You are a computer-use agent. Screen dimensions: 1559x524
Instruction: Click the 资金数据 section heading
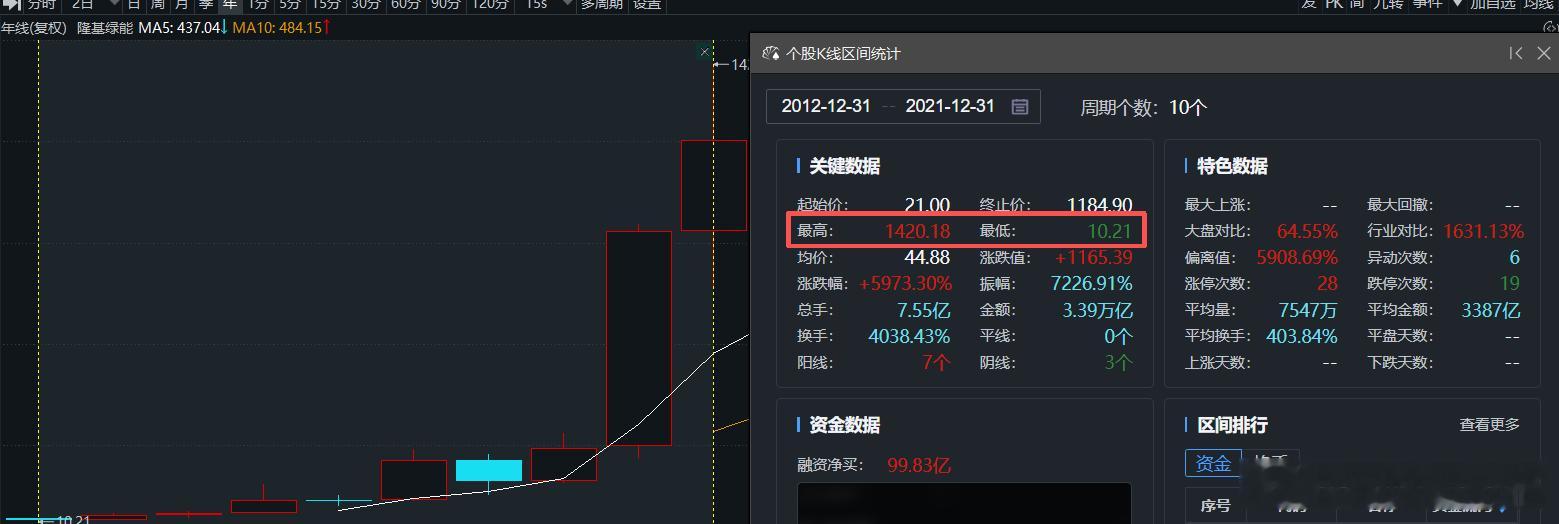pyautogui.click(x=844, y=425)
